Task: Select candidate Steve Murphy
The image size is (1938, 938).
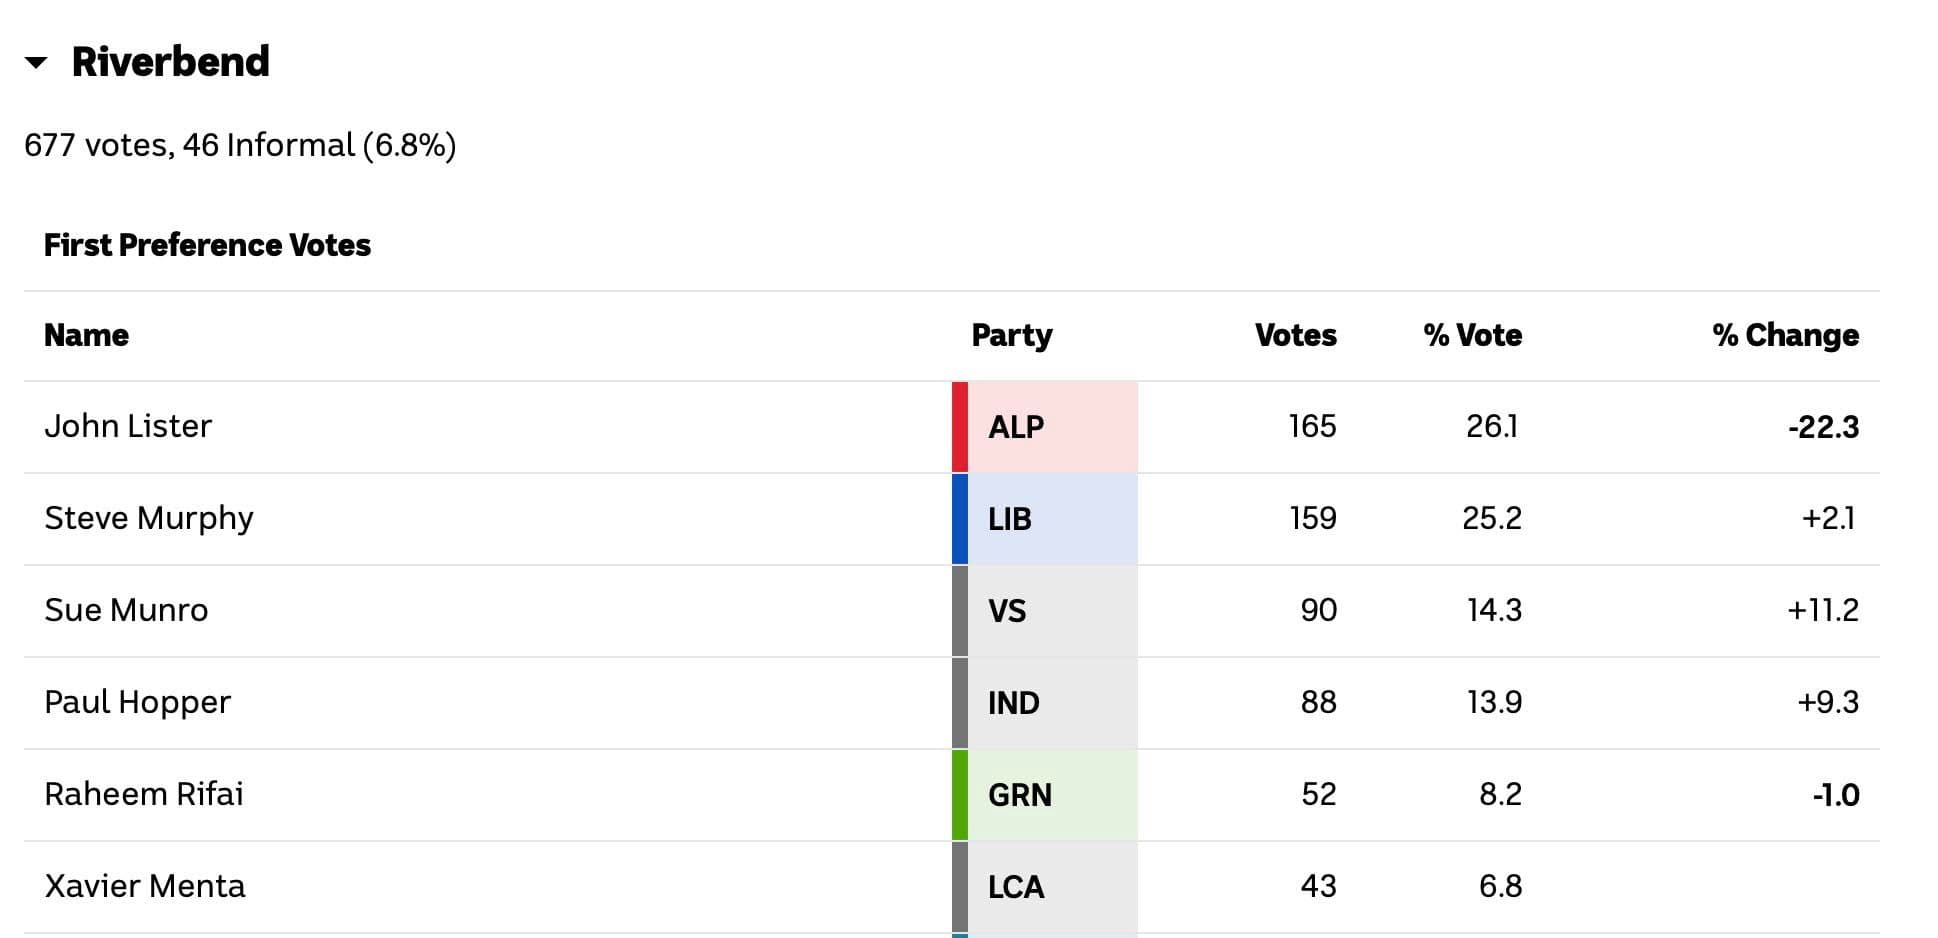Action: pos(149,519)
